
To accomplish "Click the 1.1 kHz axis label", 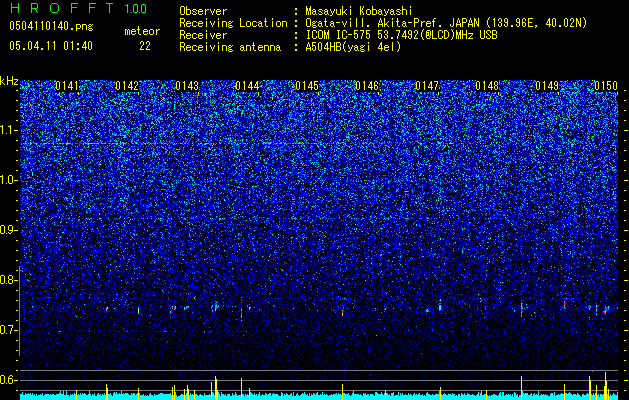I will click(x=9, y=130).
